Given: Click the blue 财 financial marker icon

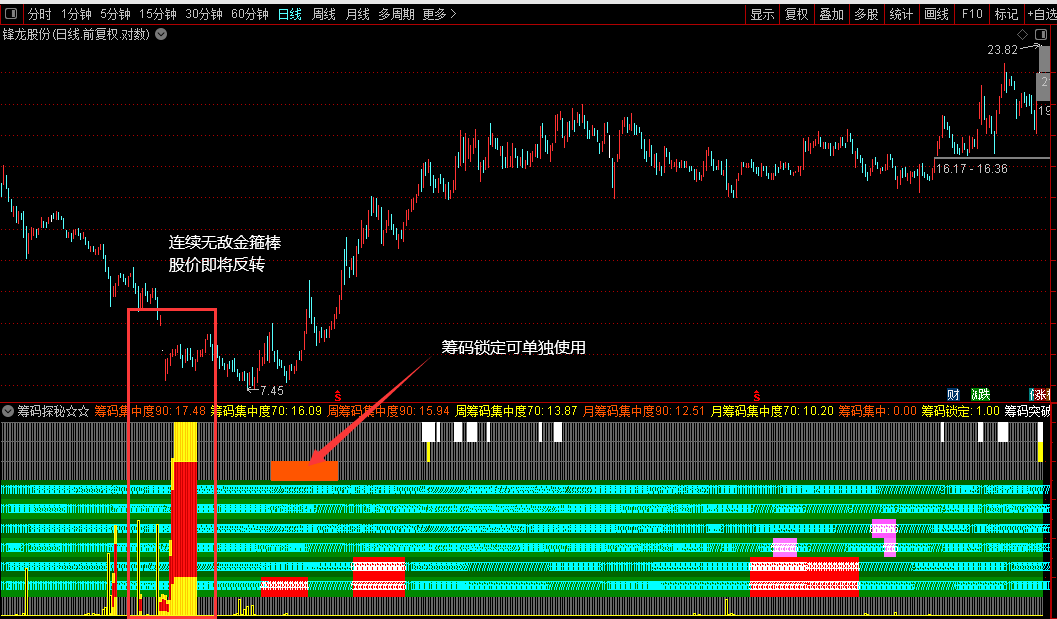Looking at the screenshot, I should click(953, 394).
